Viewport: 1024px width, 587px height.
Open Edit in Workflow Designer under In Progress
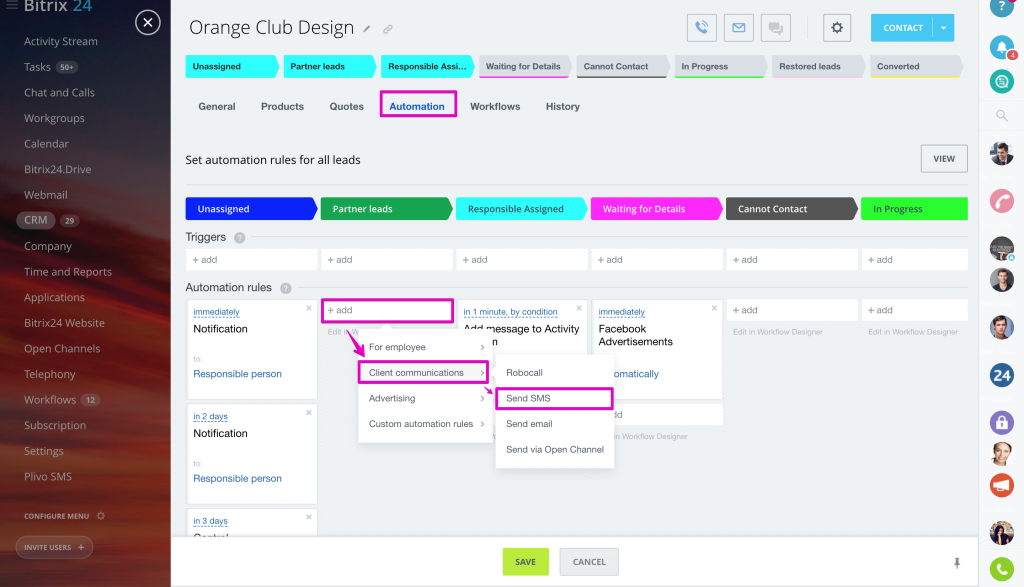[x=912, y=332]
